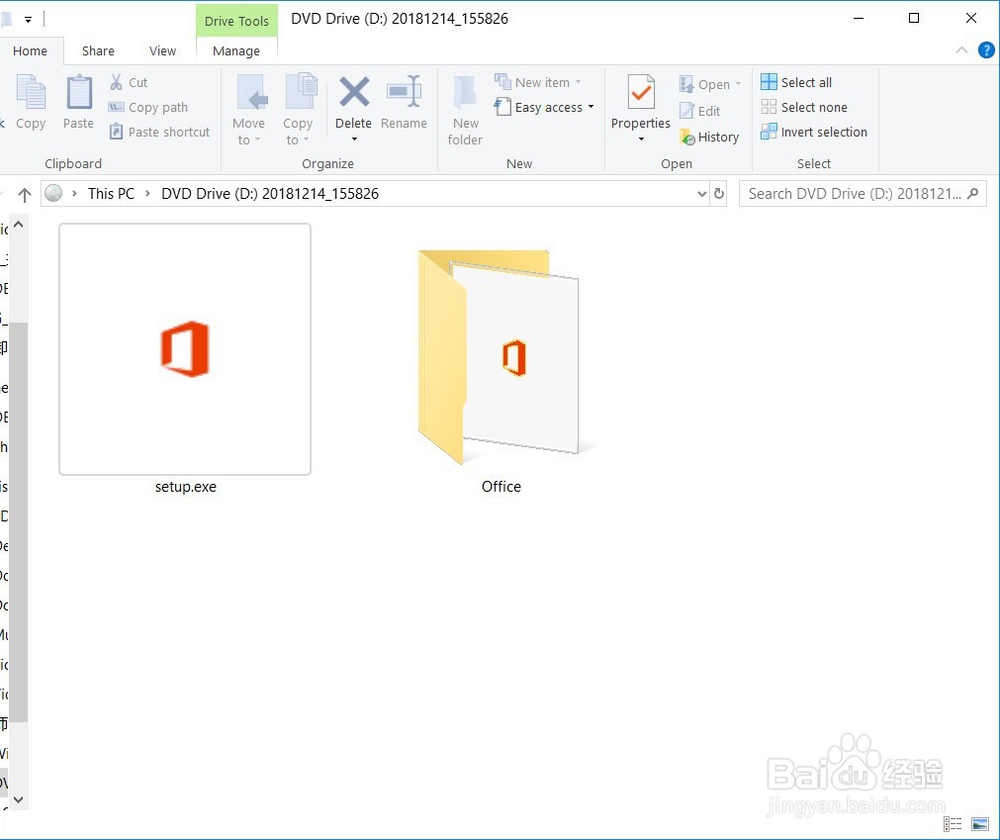Collapse the ribbon with the chevron

coord(962,50)
